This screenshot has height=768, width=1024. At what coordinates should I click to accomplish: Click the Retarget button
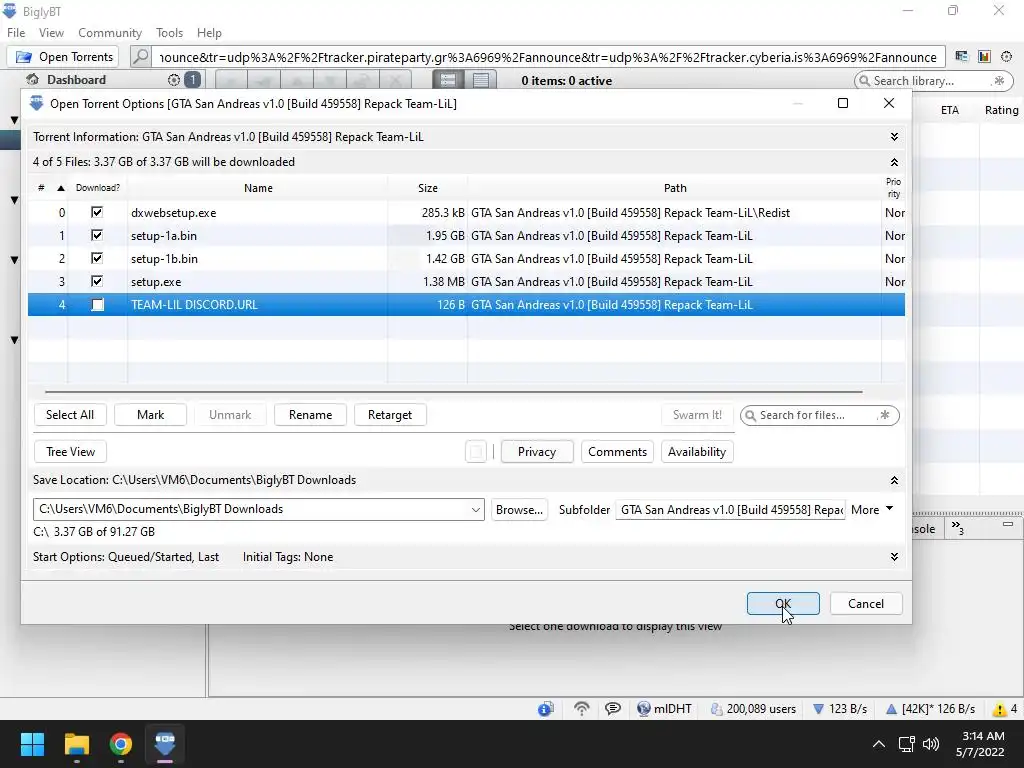[x=390, y=415]
